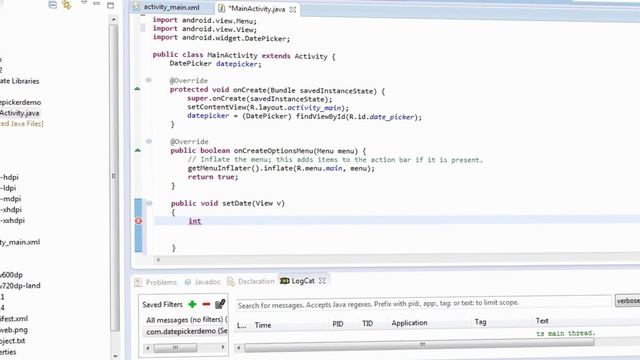Click the 'DatePicker datepicker;' field line
The width and height of the screenshot is (640, 360).
216,64
